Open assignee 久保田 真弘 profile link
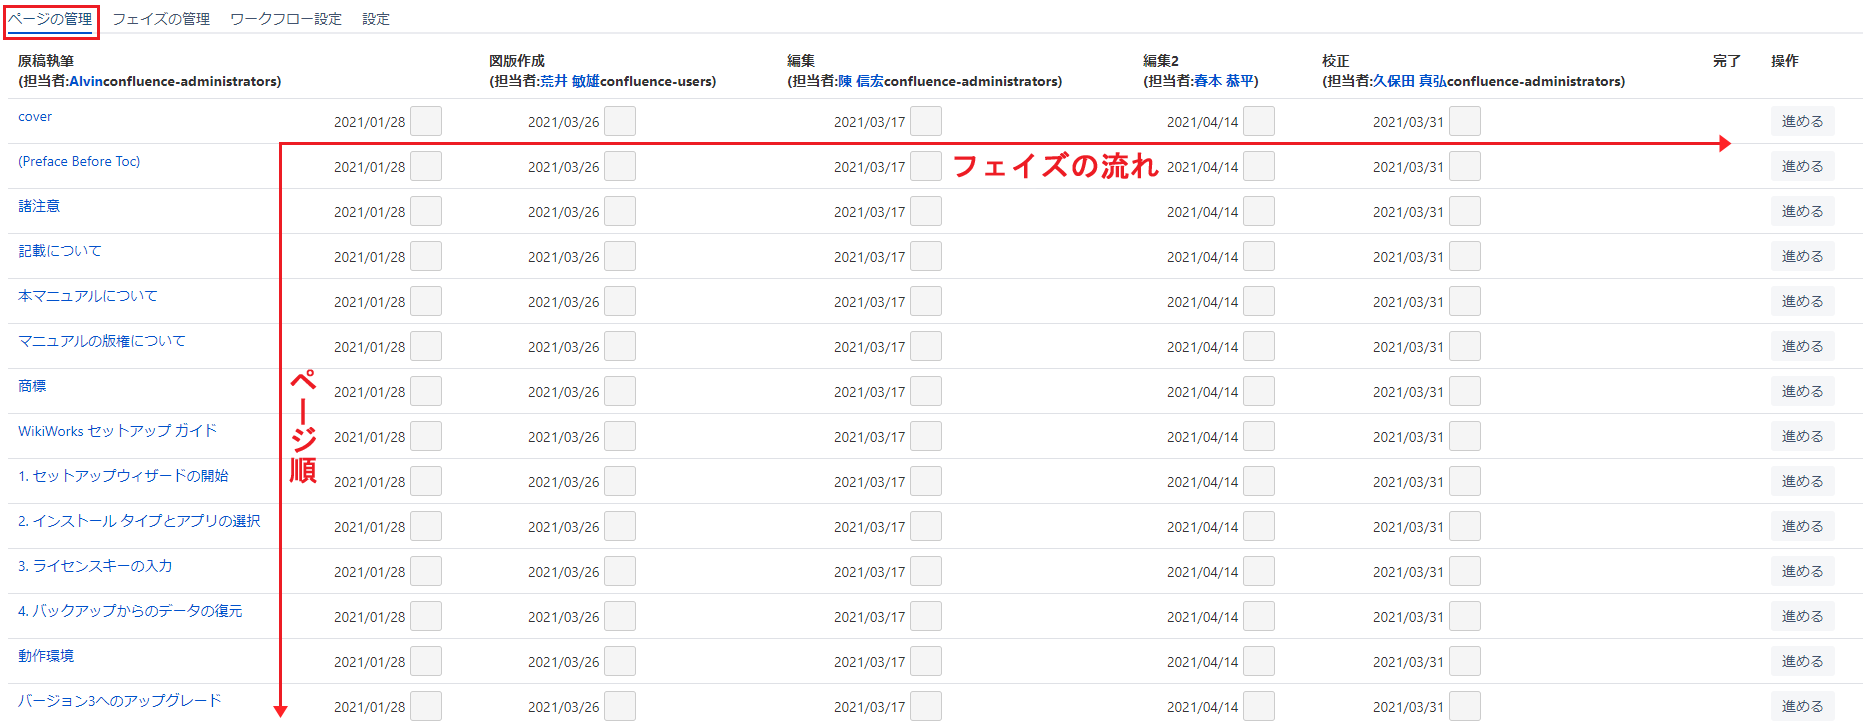 tap(1409, 81)
